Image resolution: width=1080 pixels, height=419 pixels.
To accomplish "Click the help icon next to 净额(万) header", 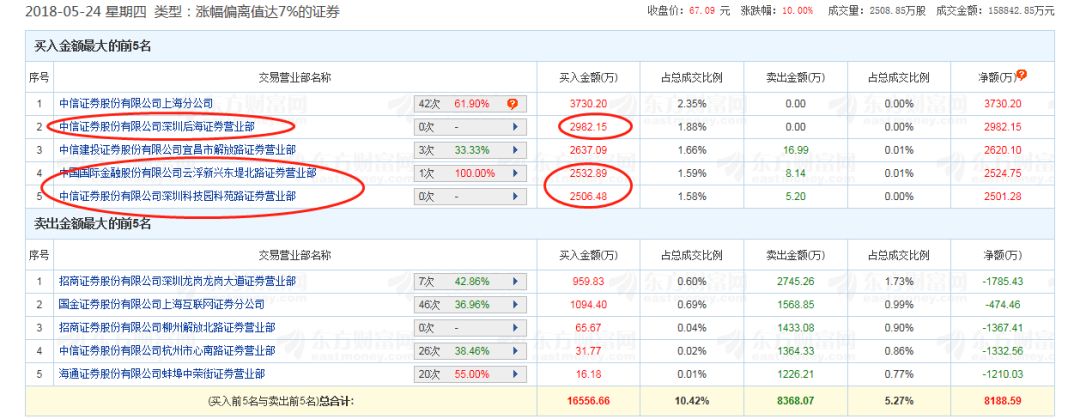I will tap(1021, 74).
